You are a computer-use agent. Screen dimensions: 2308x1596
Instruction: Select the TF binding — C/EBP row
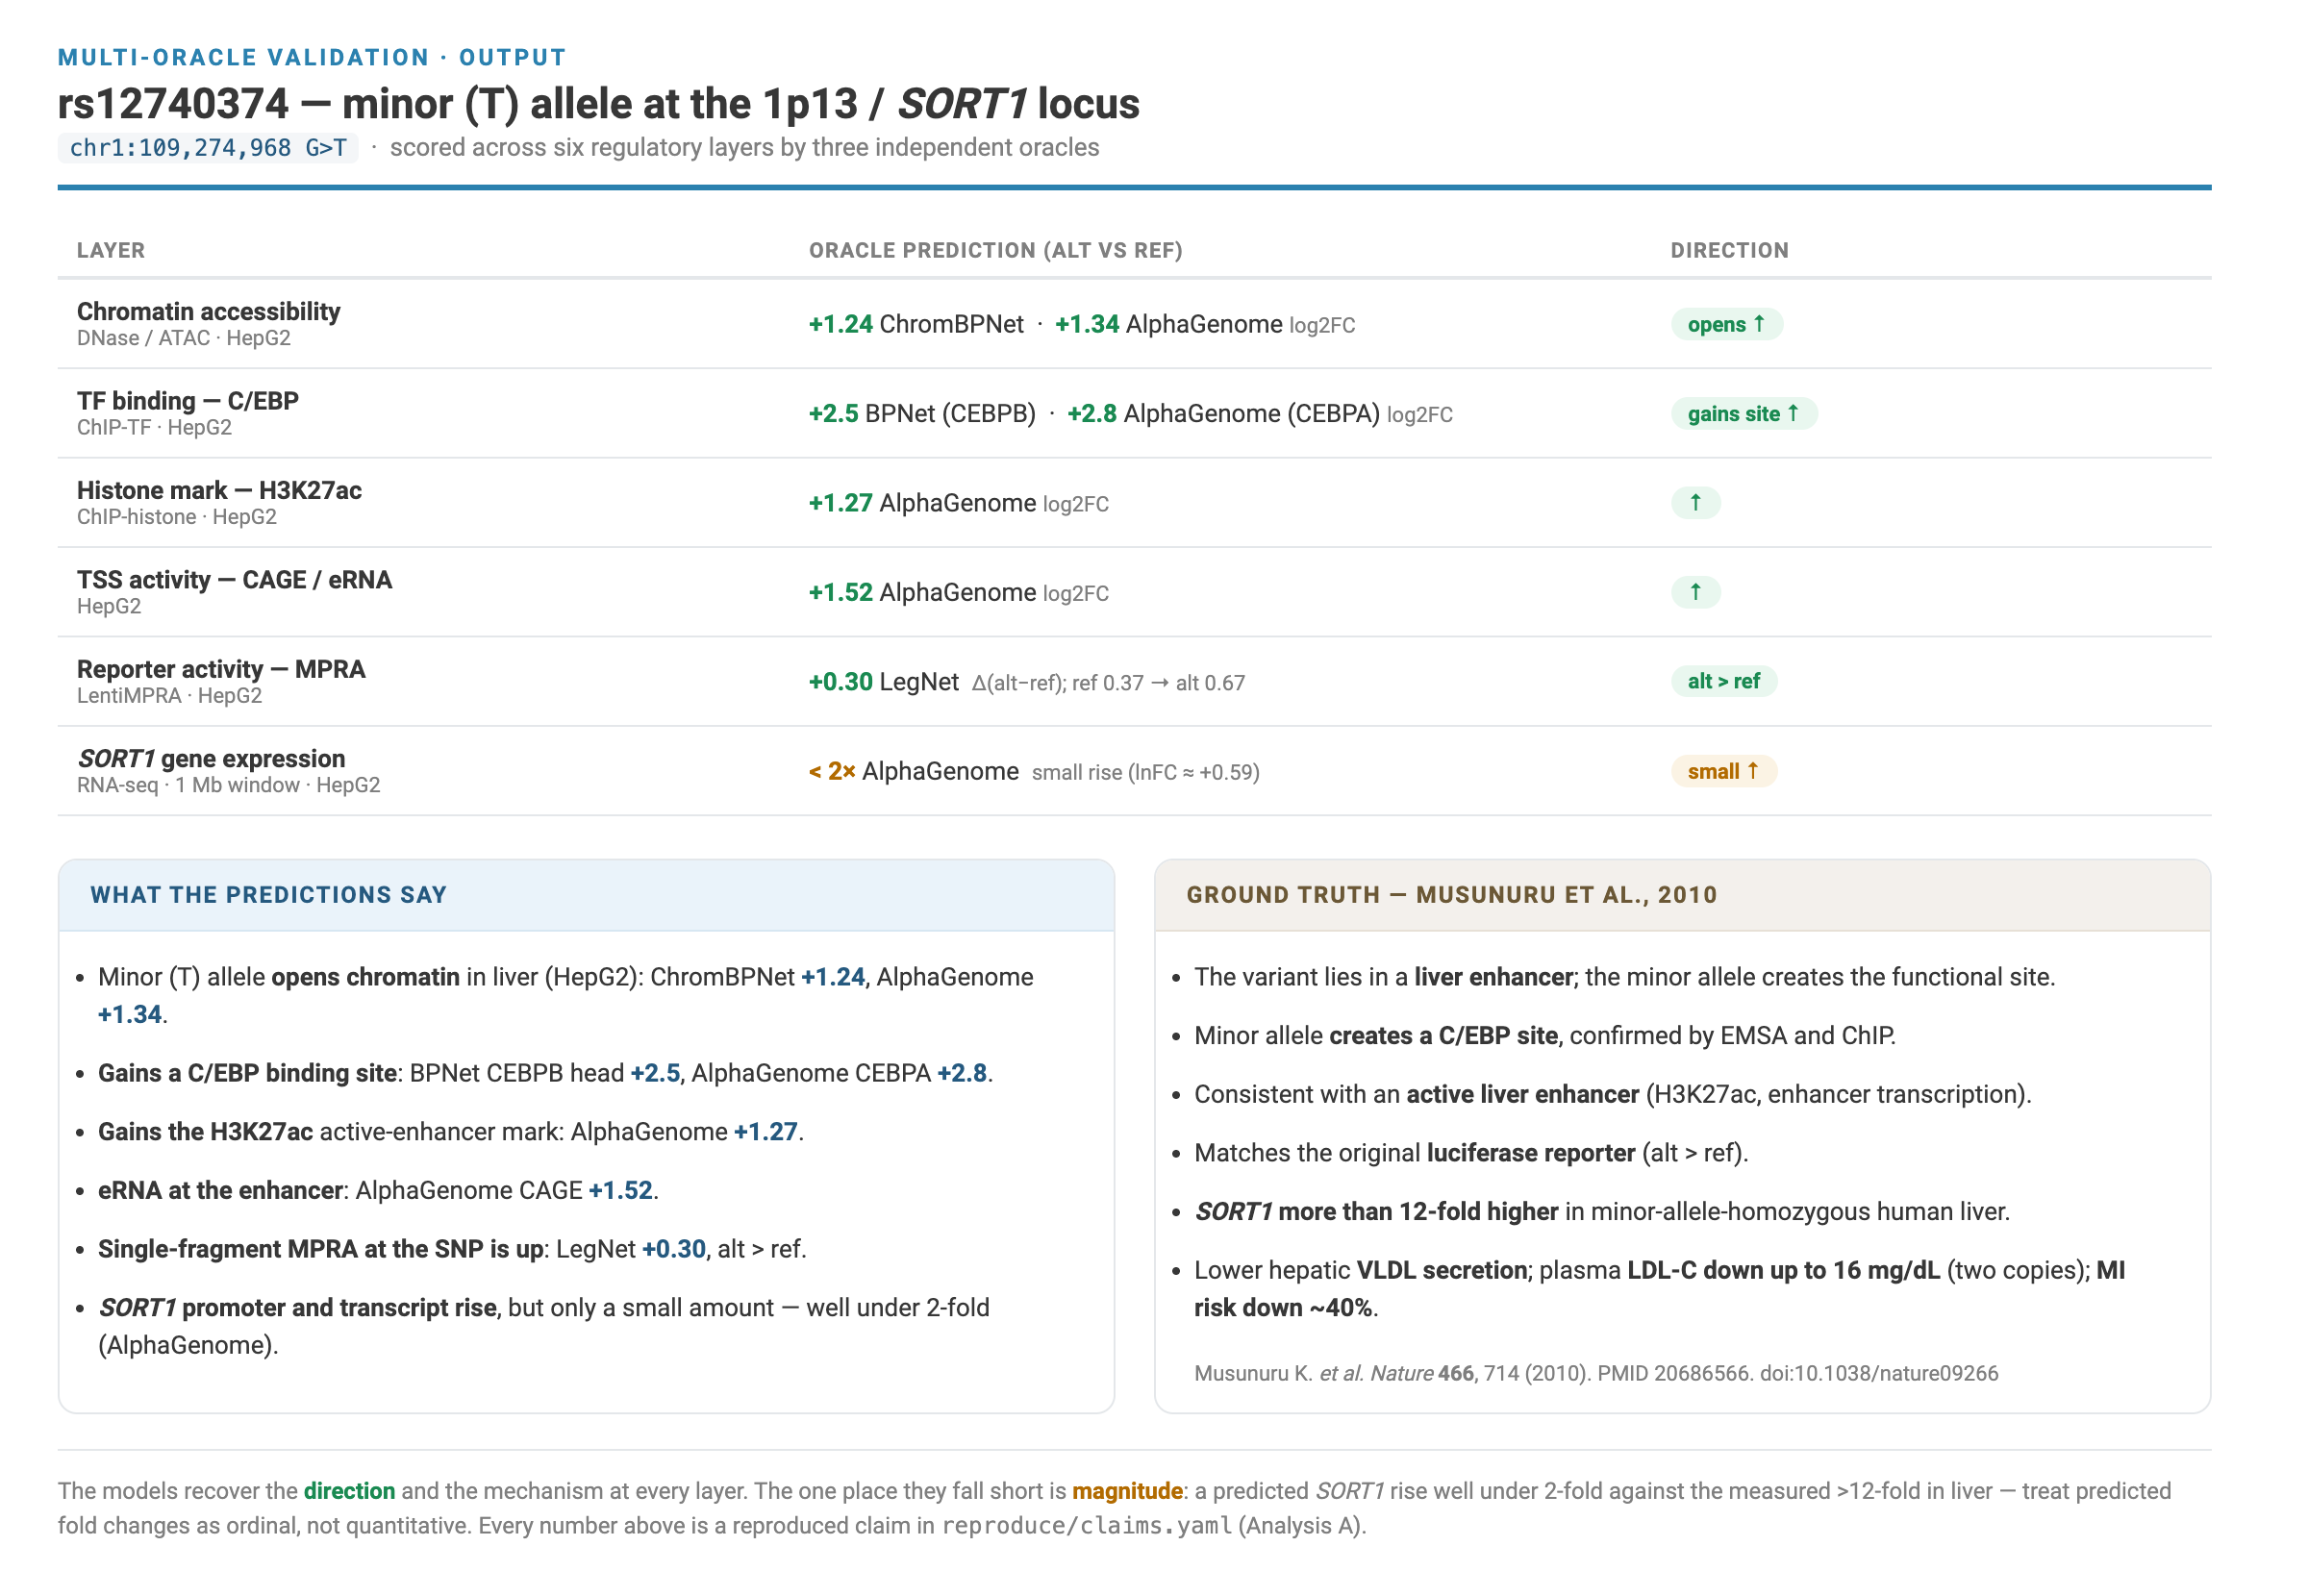[1134, 413]
